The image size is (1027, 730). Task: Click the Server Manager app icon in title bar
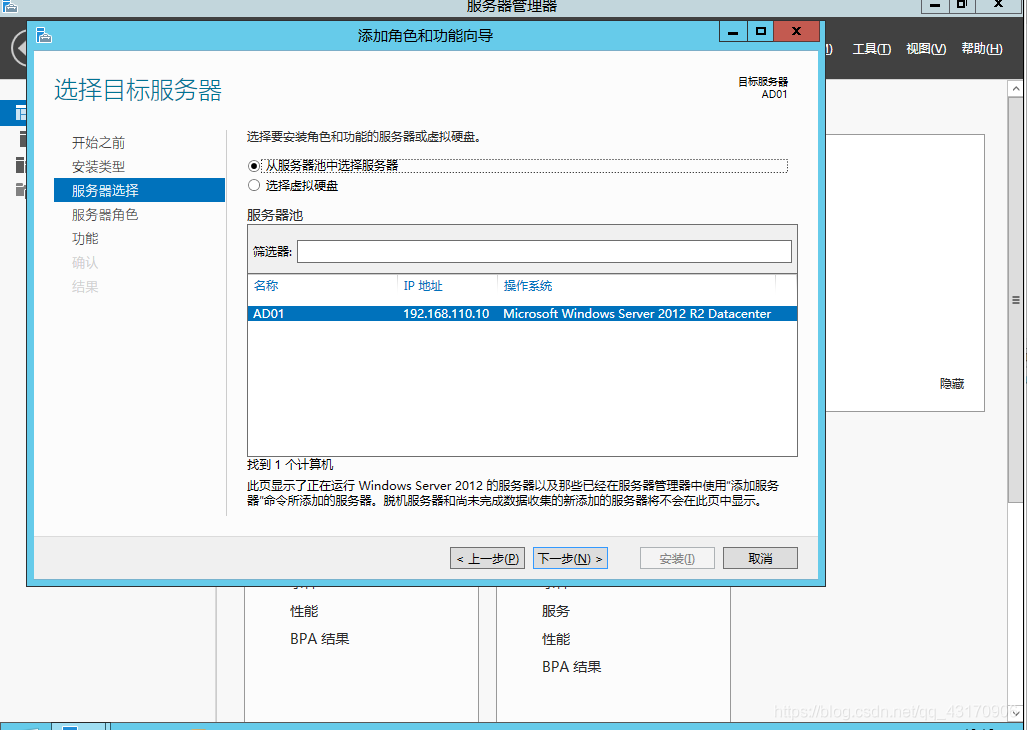click(10, 5)
